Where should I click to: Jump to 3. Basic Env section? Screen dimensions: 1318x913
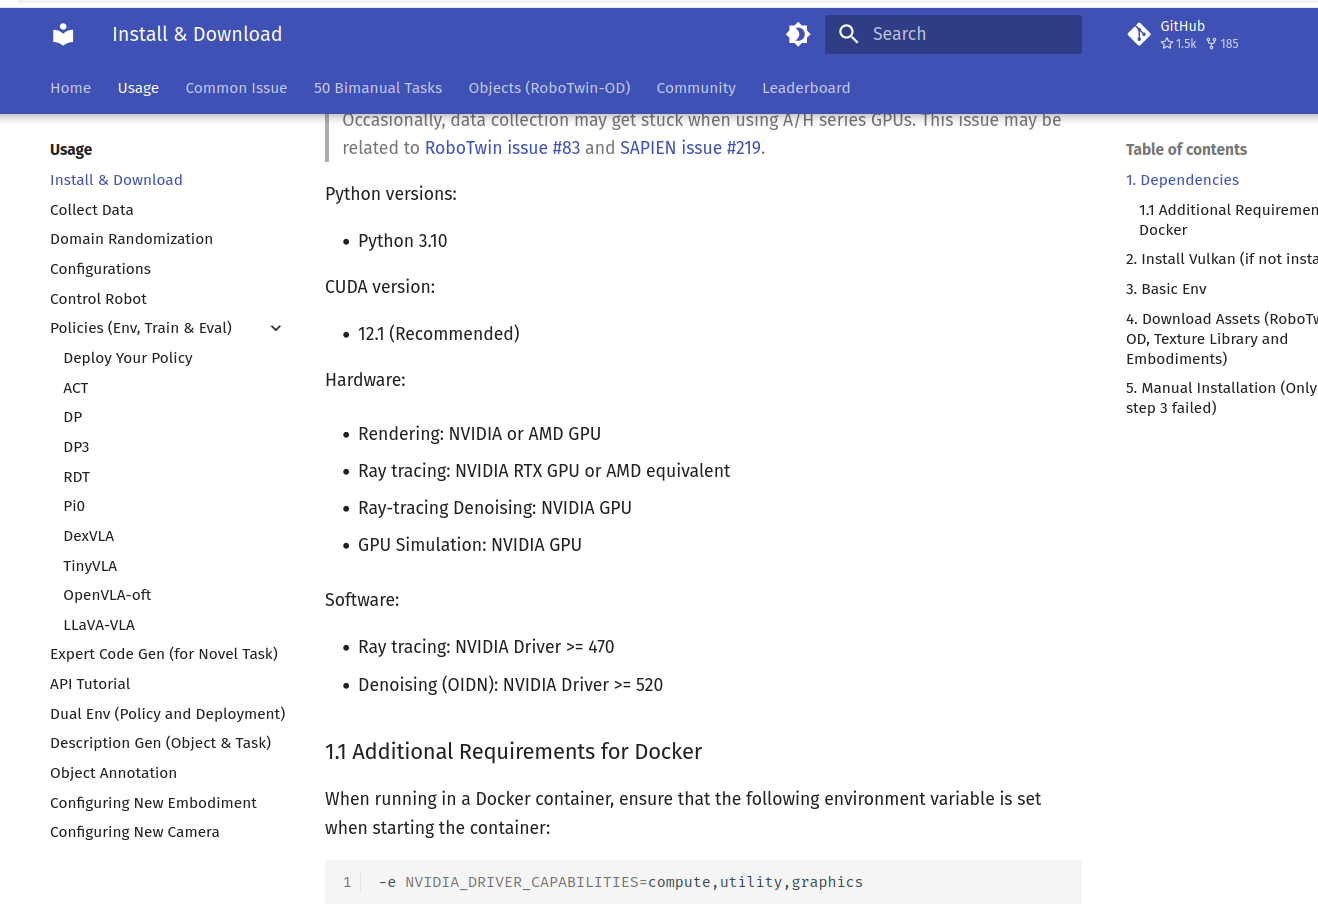coord(1166,289)
